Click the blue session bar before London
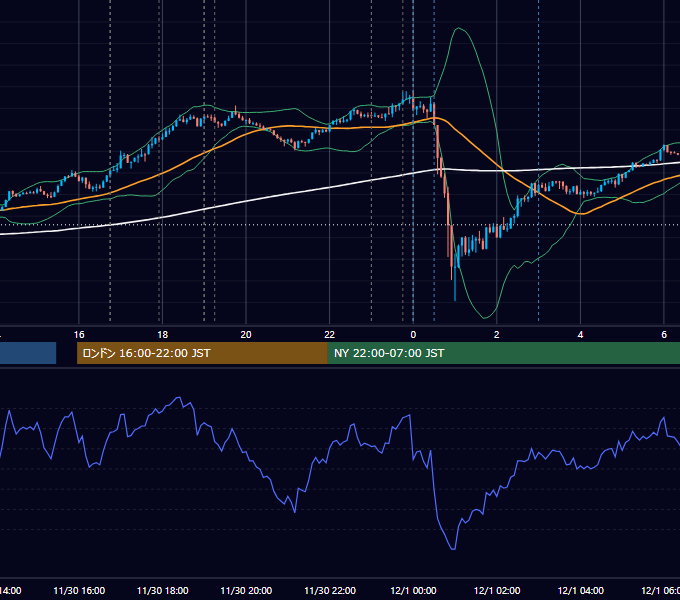Screen dimensions: 680x600 [x=28, y=353]
